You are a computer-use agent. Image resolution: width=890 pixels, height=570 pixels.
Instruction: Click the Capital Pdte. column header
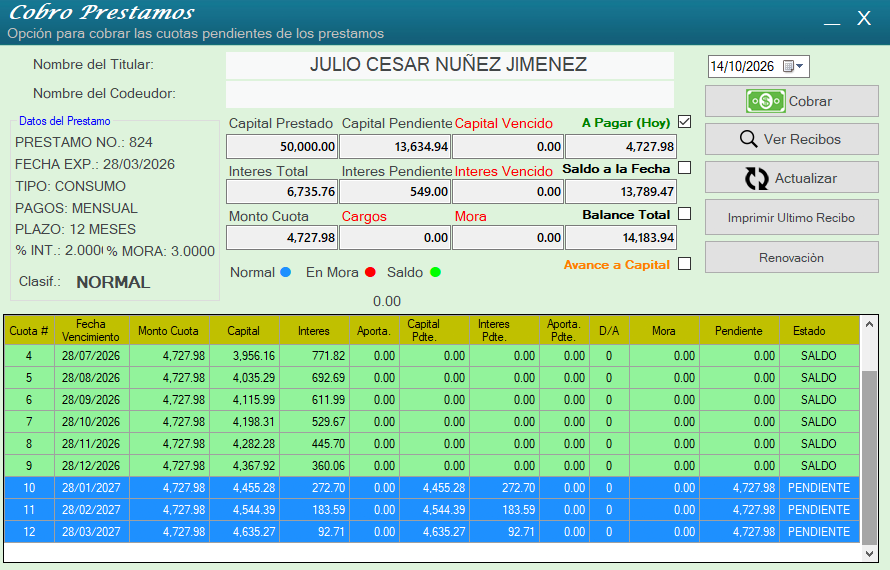pyautogui.click(x=435, y=330)
